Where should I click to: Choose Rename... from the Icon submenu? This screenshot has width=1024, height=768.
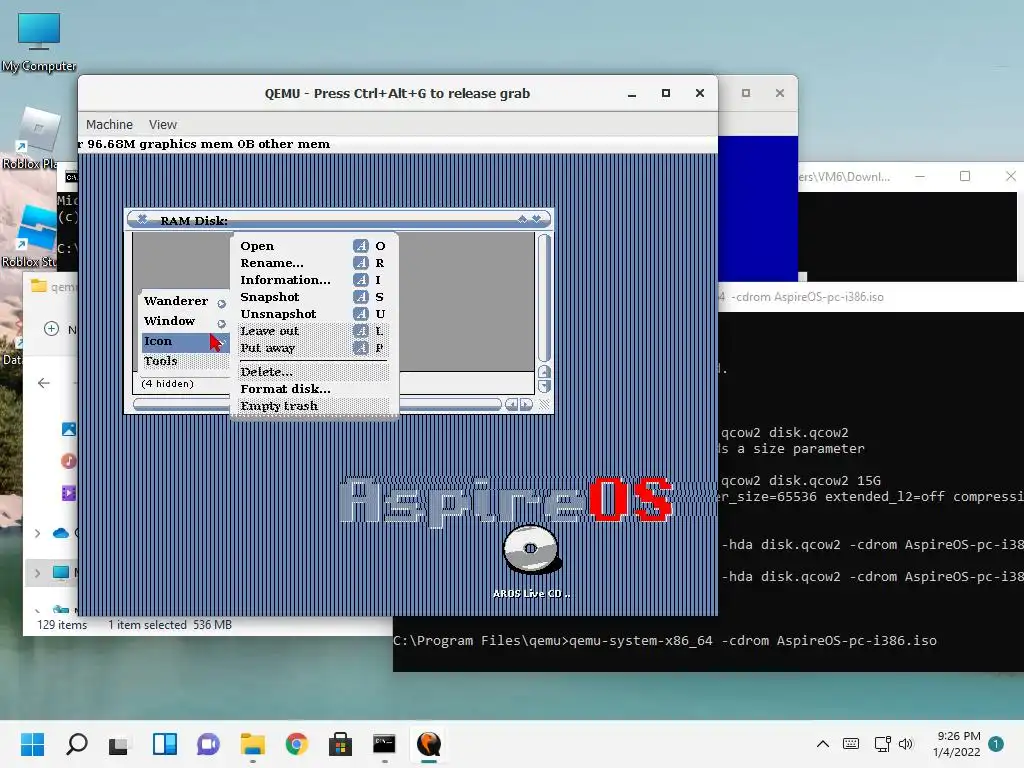click(x=313, y=263)
